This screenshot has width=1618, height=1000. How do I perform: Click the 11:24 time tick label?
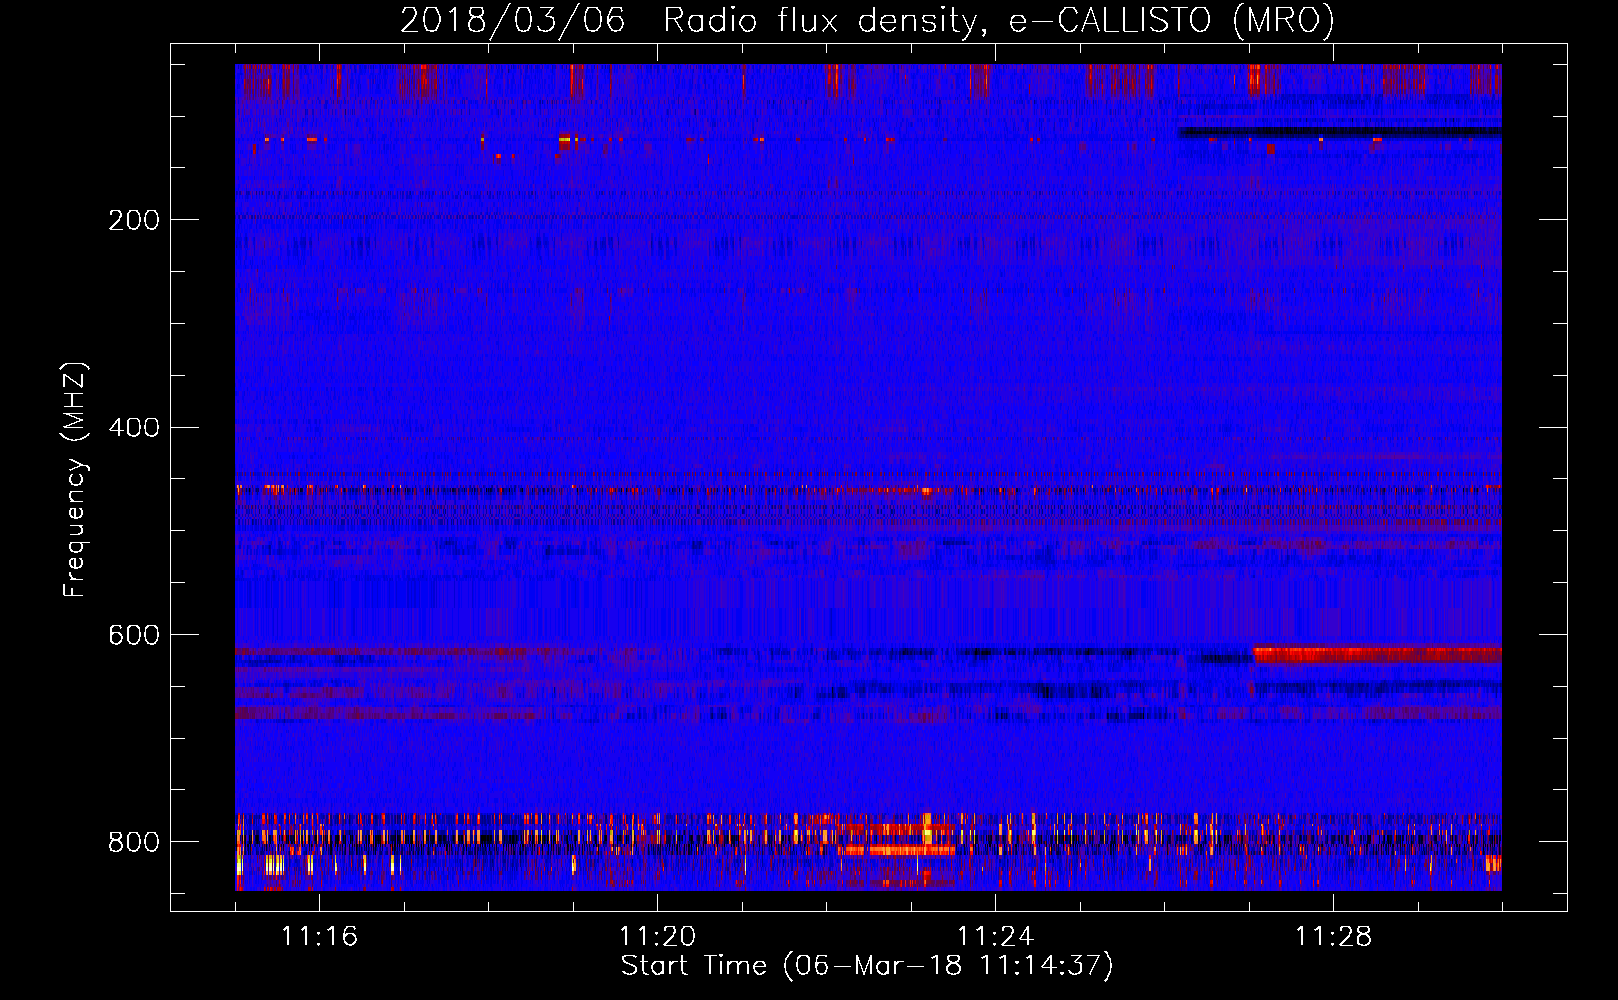point(995,936)
